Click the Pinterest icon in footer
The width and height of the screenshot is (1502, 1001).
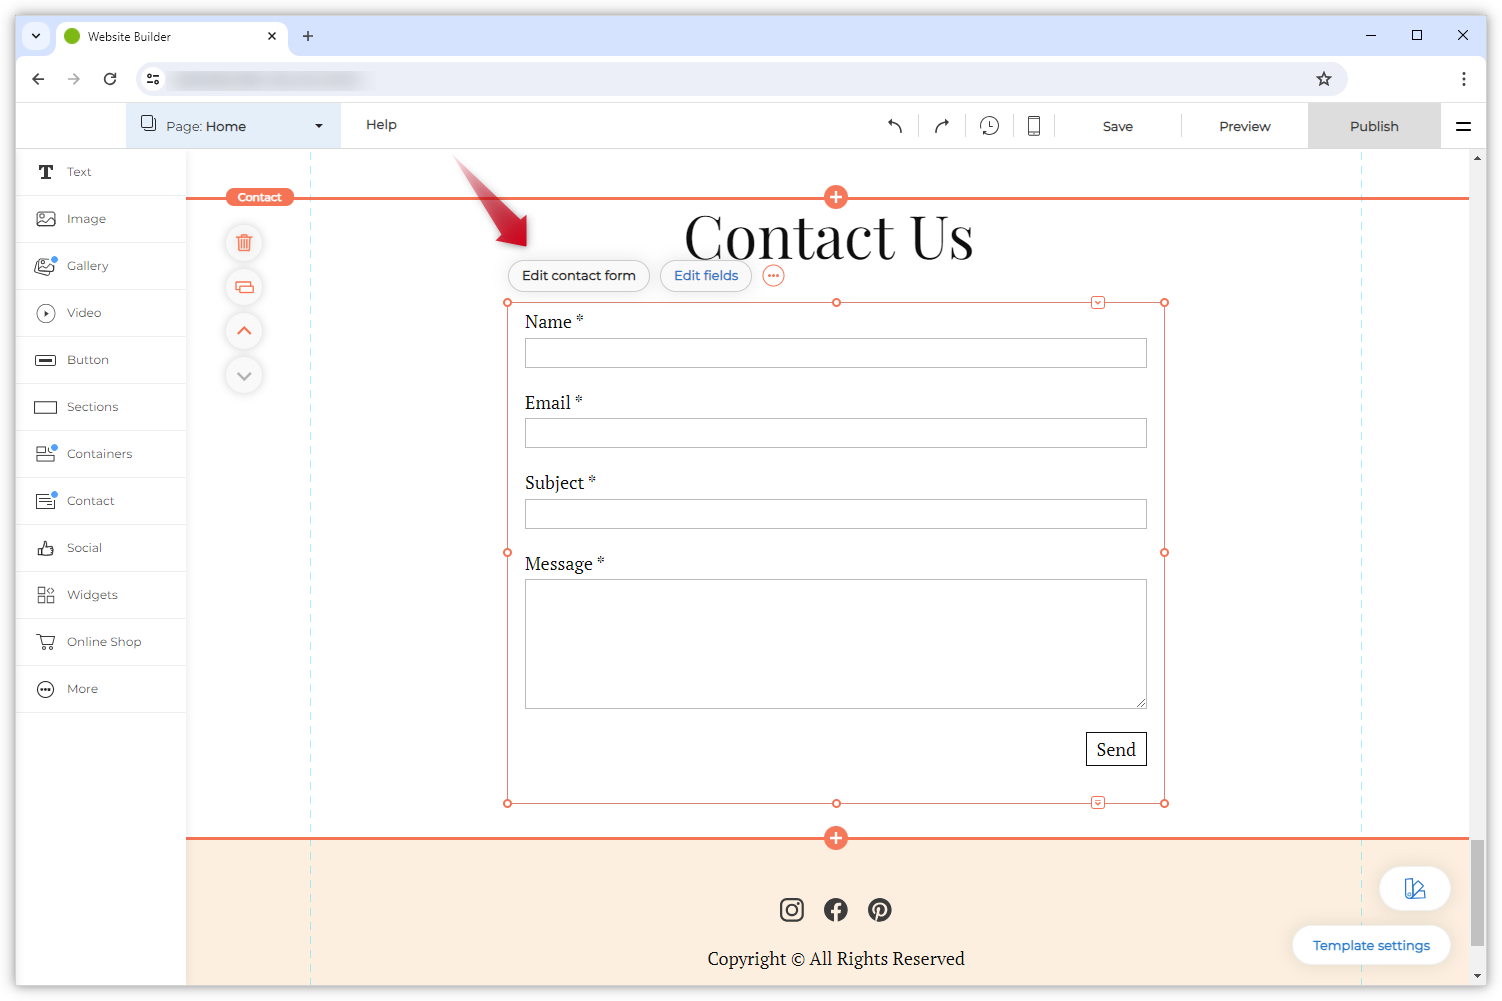tap(880, 910)
